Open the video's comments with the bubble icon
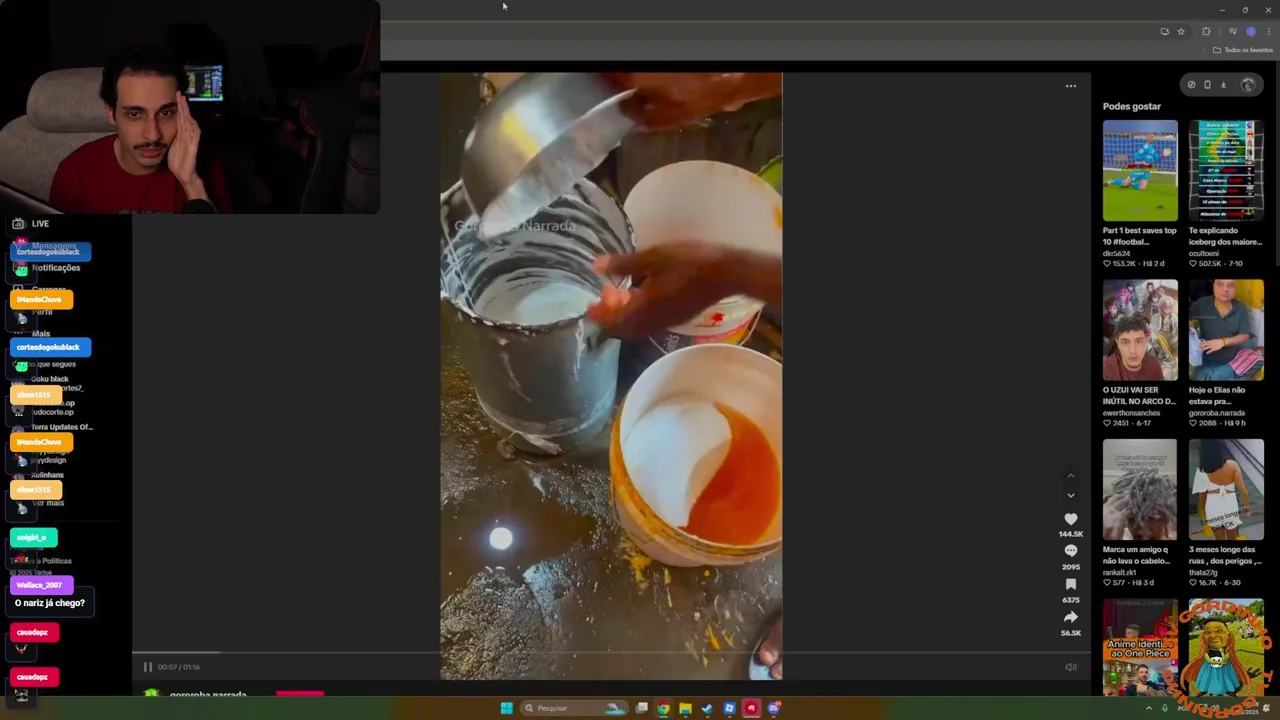The image size is (1280, 720). point(1070,551)
